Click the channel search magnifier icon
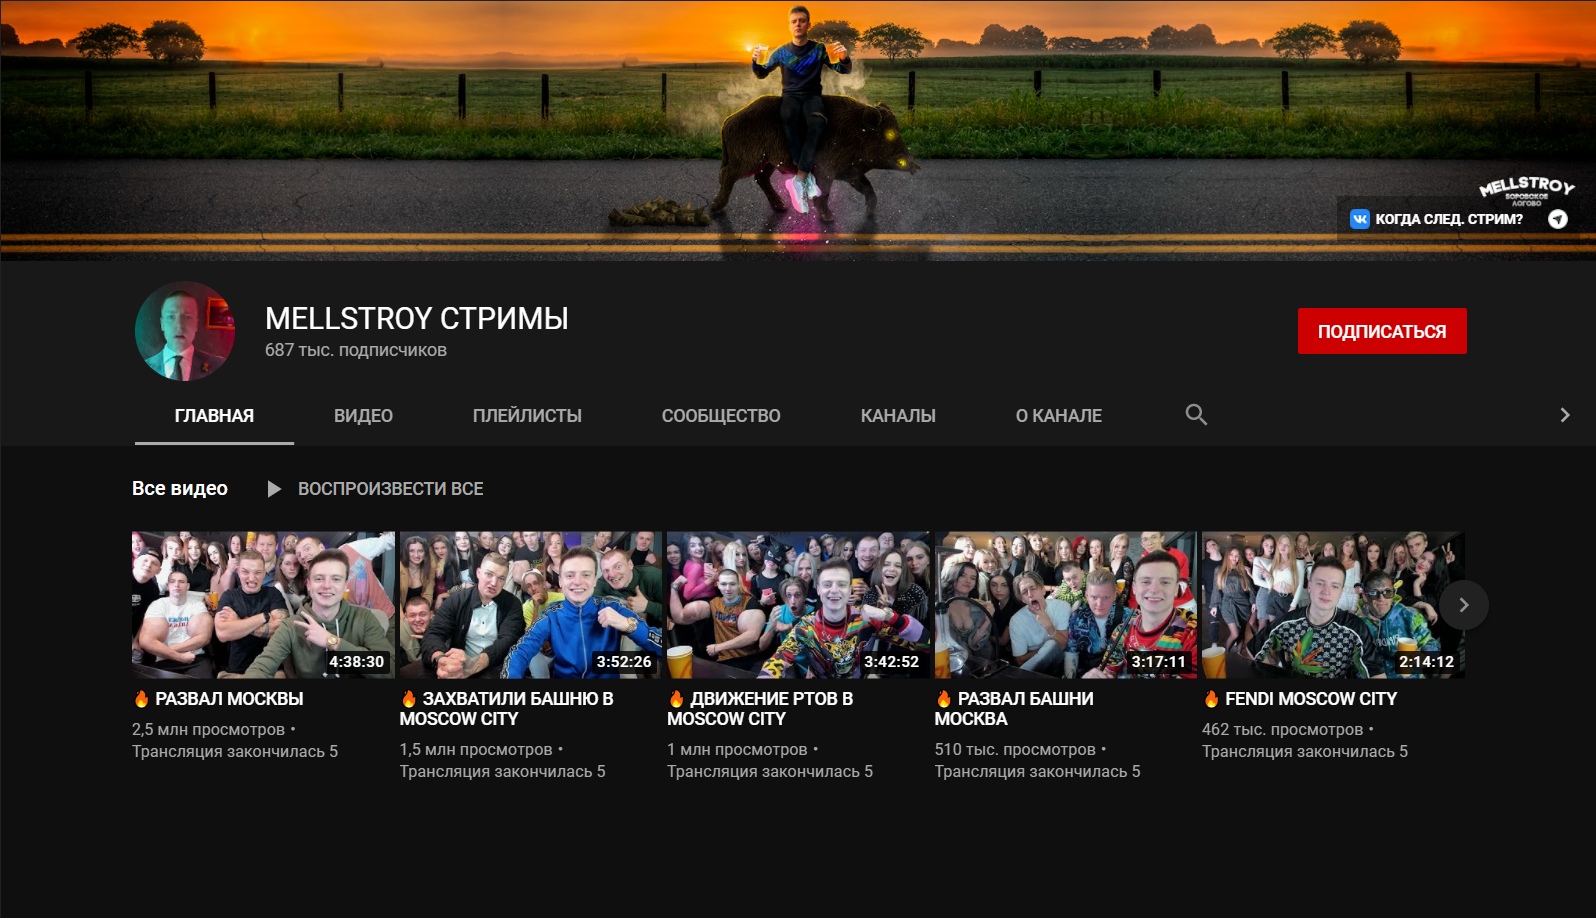The height and width of the screenshot is (918, 1596). point(1195,415)
